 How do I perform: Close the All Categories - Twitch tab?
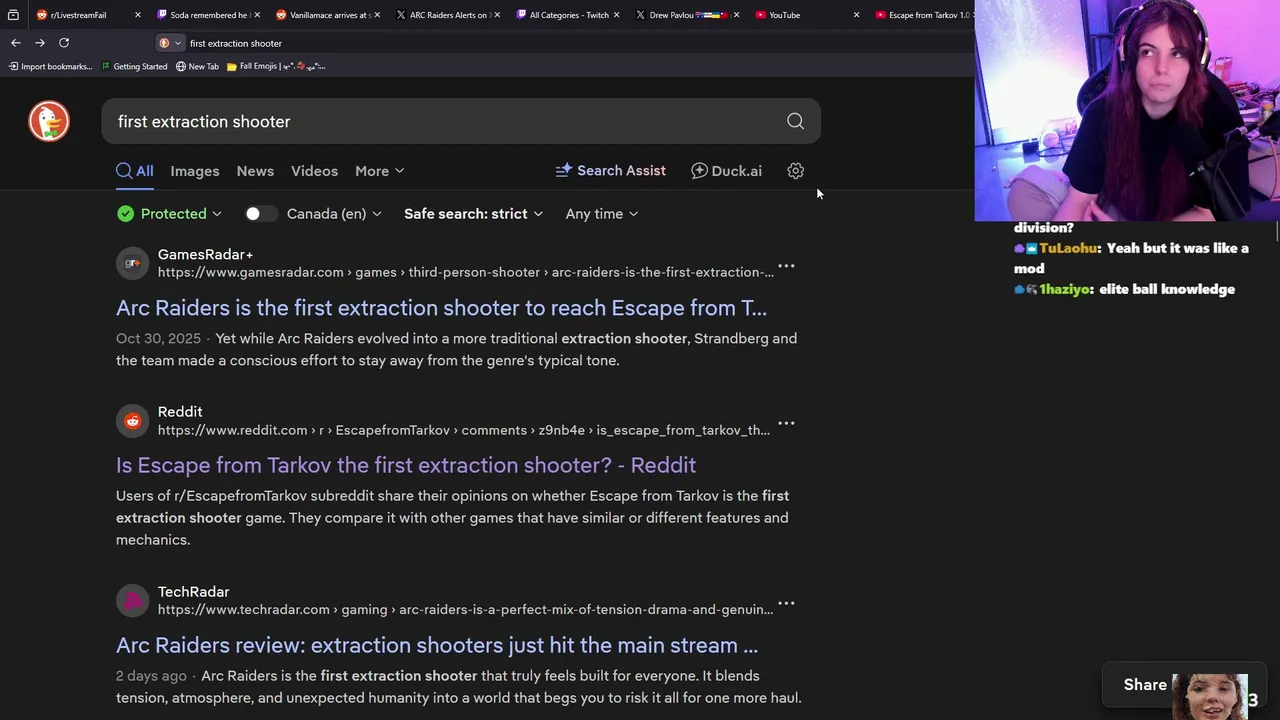point(616,15)
